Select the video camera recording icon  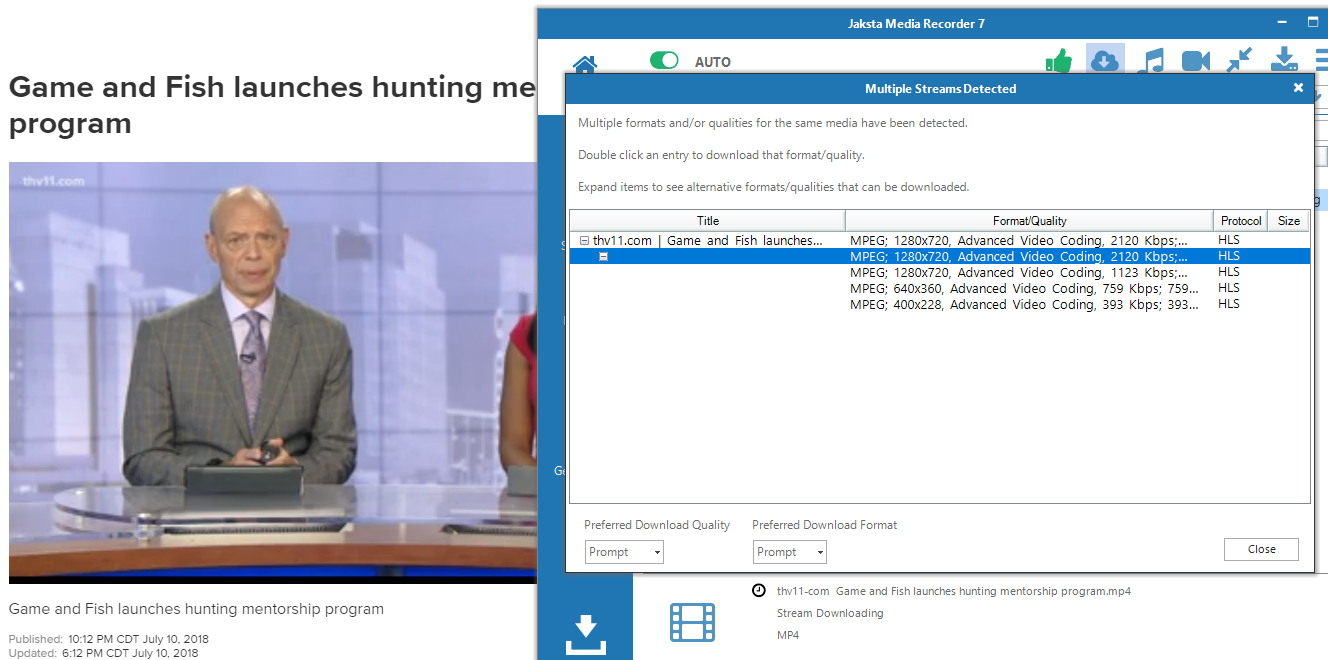pos(1196,61)
